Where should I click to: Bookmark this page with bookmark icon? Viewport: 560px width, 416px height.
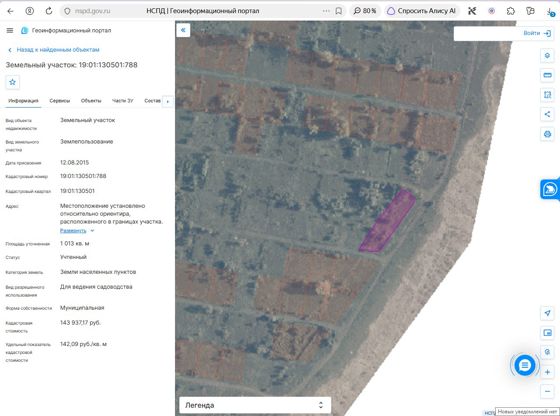(x=339, y=11)
